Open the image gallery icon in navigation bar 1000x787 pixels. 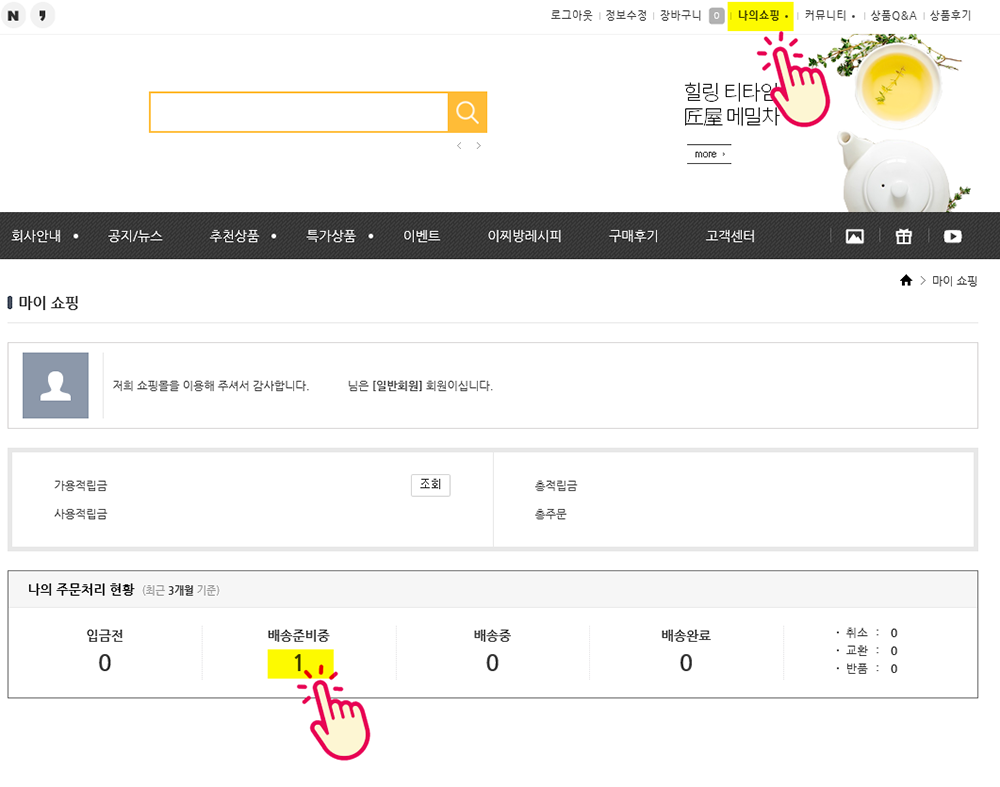click(854, 236)
